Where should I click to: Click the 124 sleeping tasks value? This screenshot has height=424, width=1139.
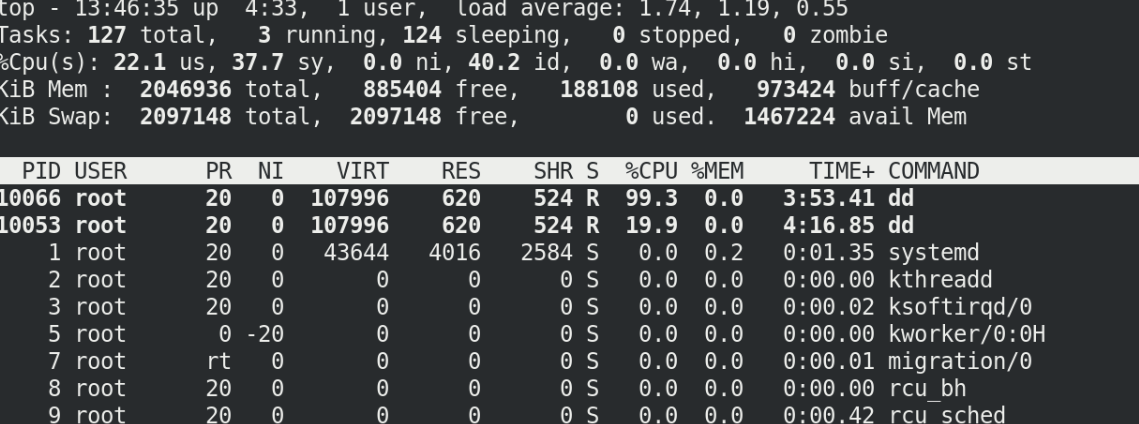pyautogui.click(x=422, y=35)
